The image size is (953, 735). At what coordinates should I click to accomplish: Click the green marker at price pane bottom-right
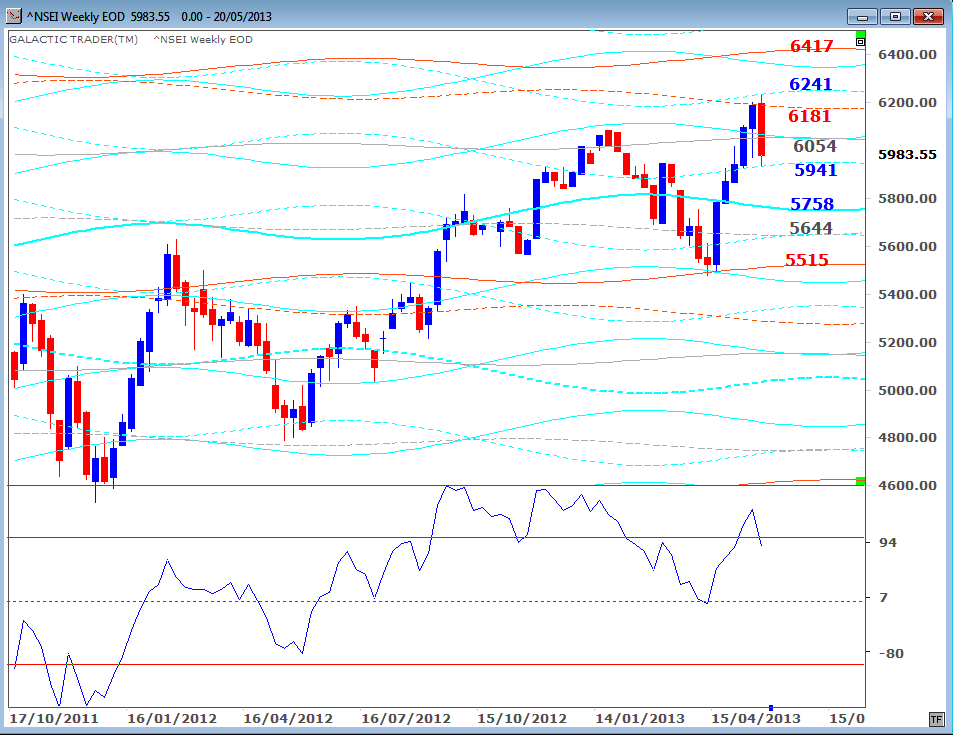(x=860, y=481)
